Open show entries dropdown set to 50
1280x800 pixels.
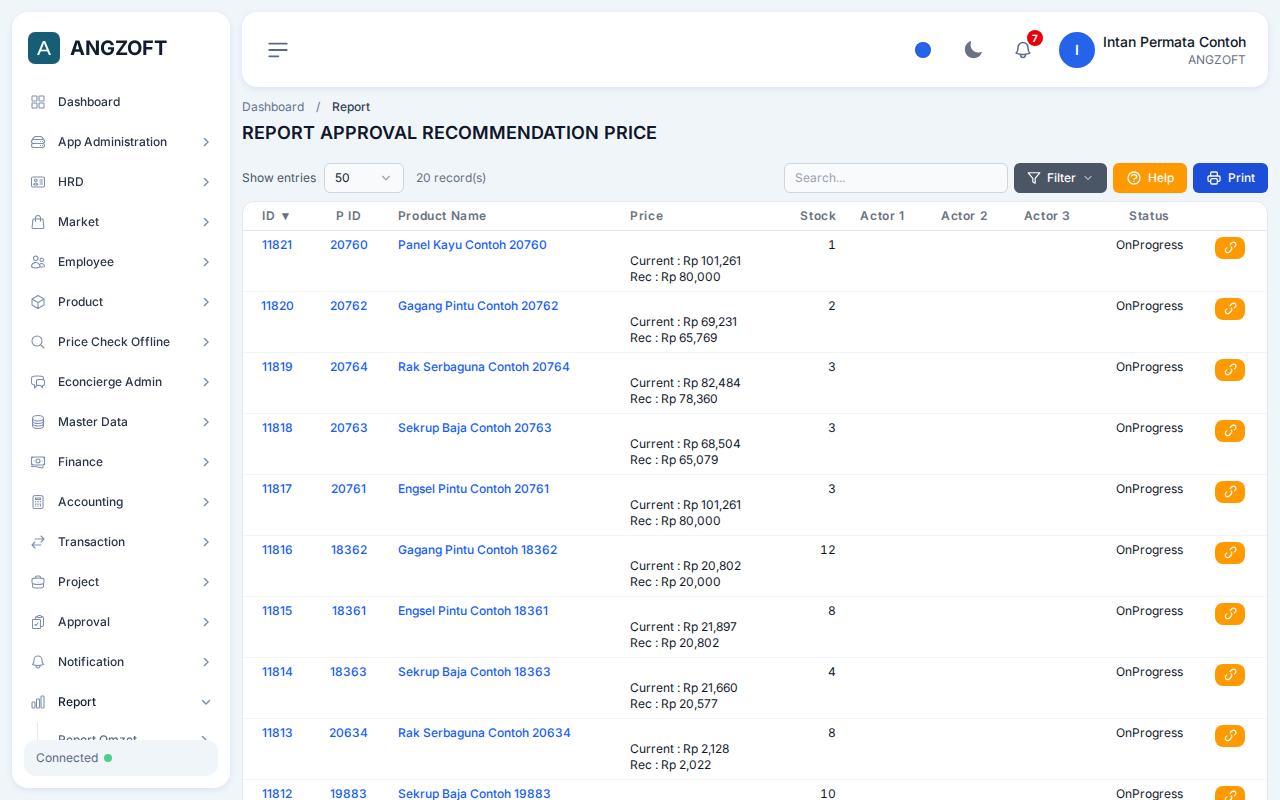(x=364, y=178)
